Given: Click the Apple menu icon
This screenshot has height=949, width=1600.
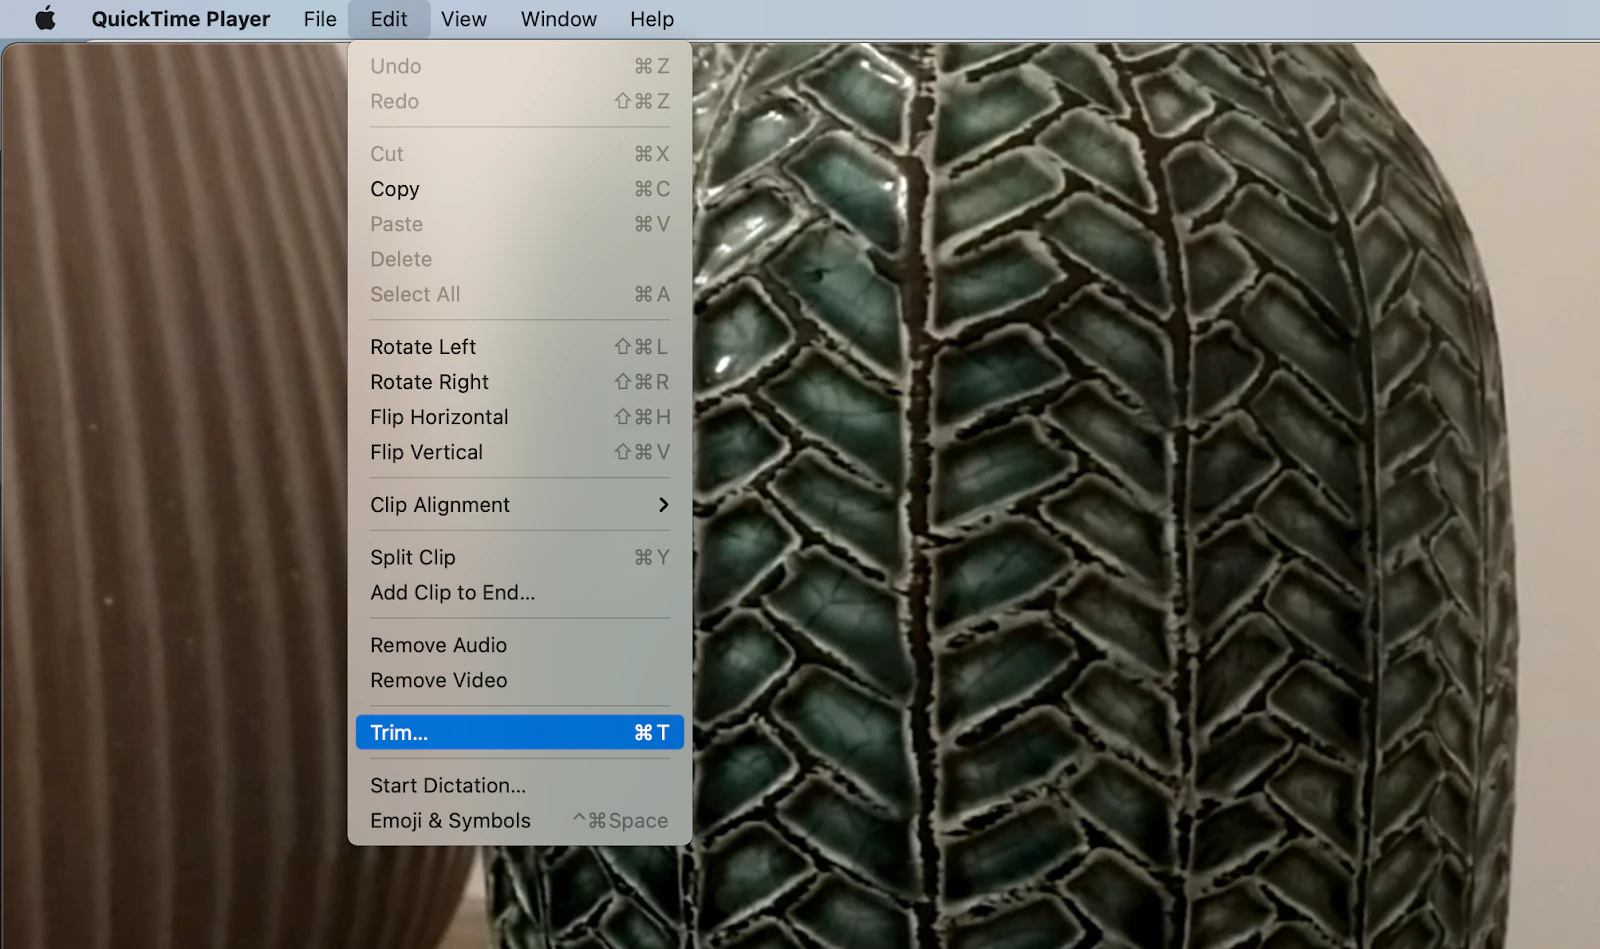Looking at the screenshot, I should (42, 18).
